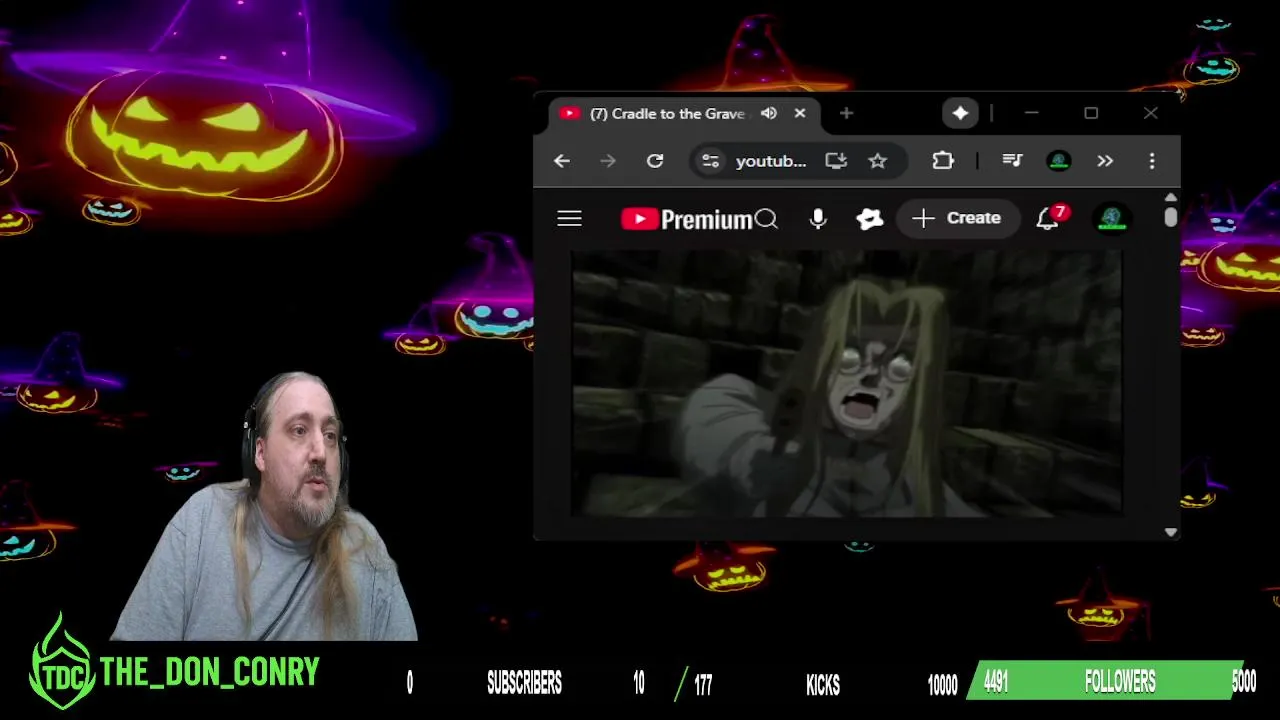This screenshot has height=720, width=1280.
Task: Click the page scroll up arrow
Action: pos(1171,197)
